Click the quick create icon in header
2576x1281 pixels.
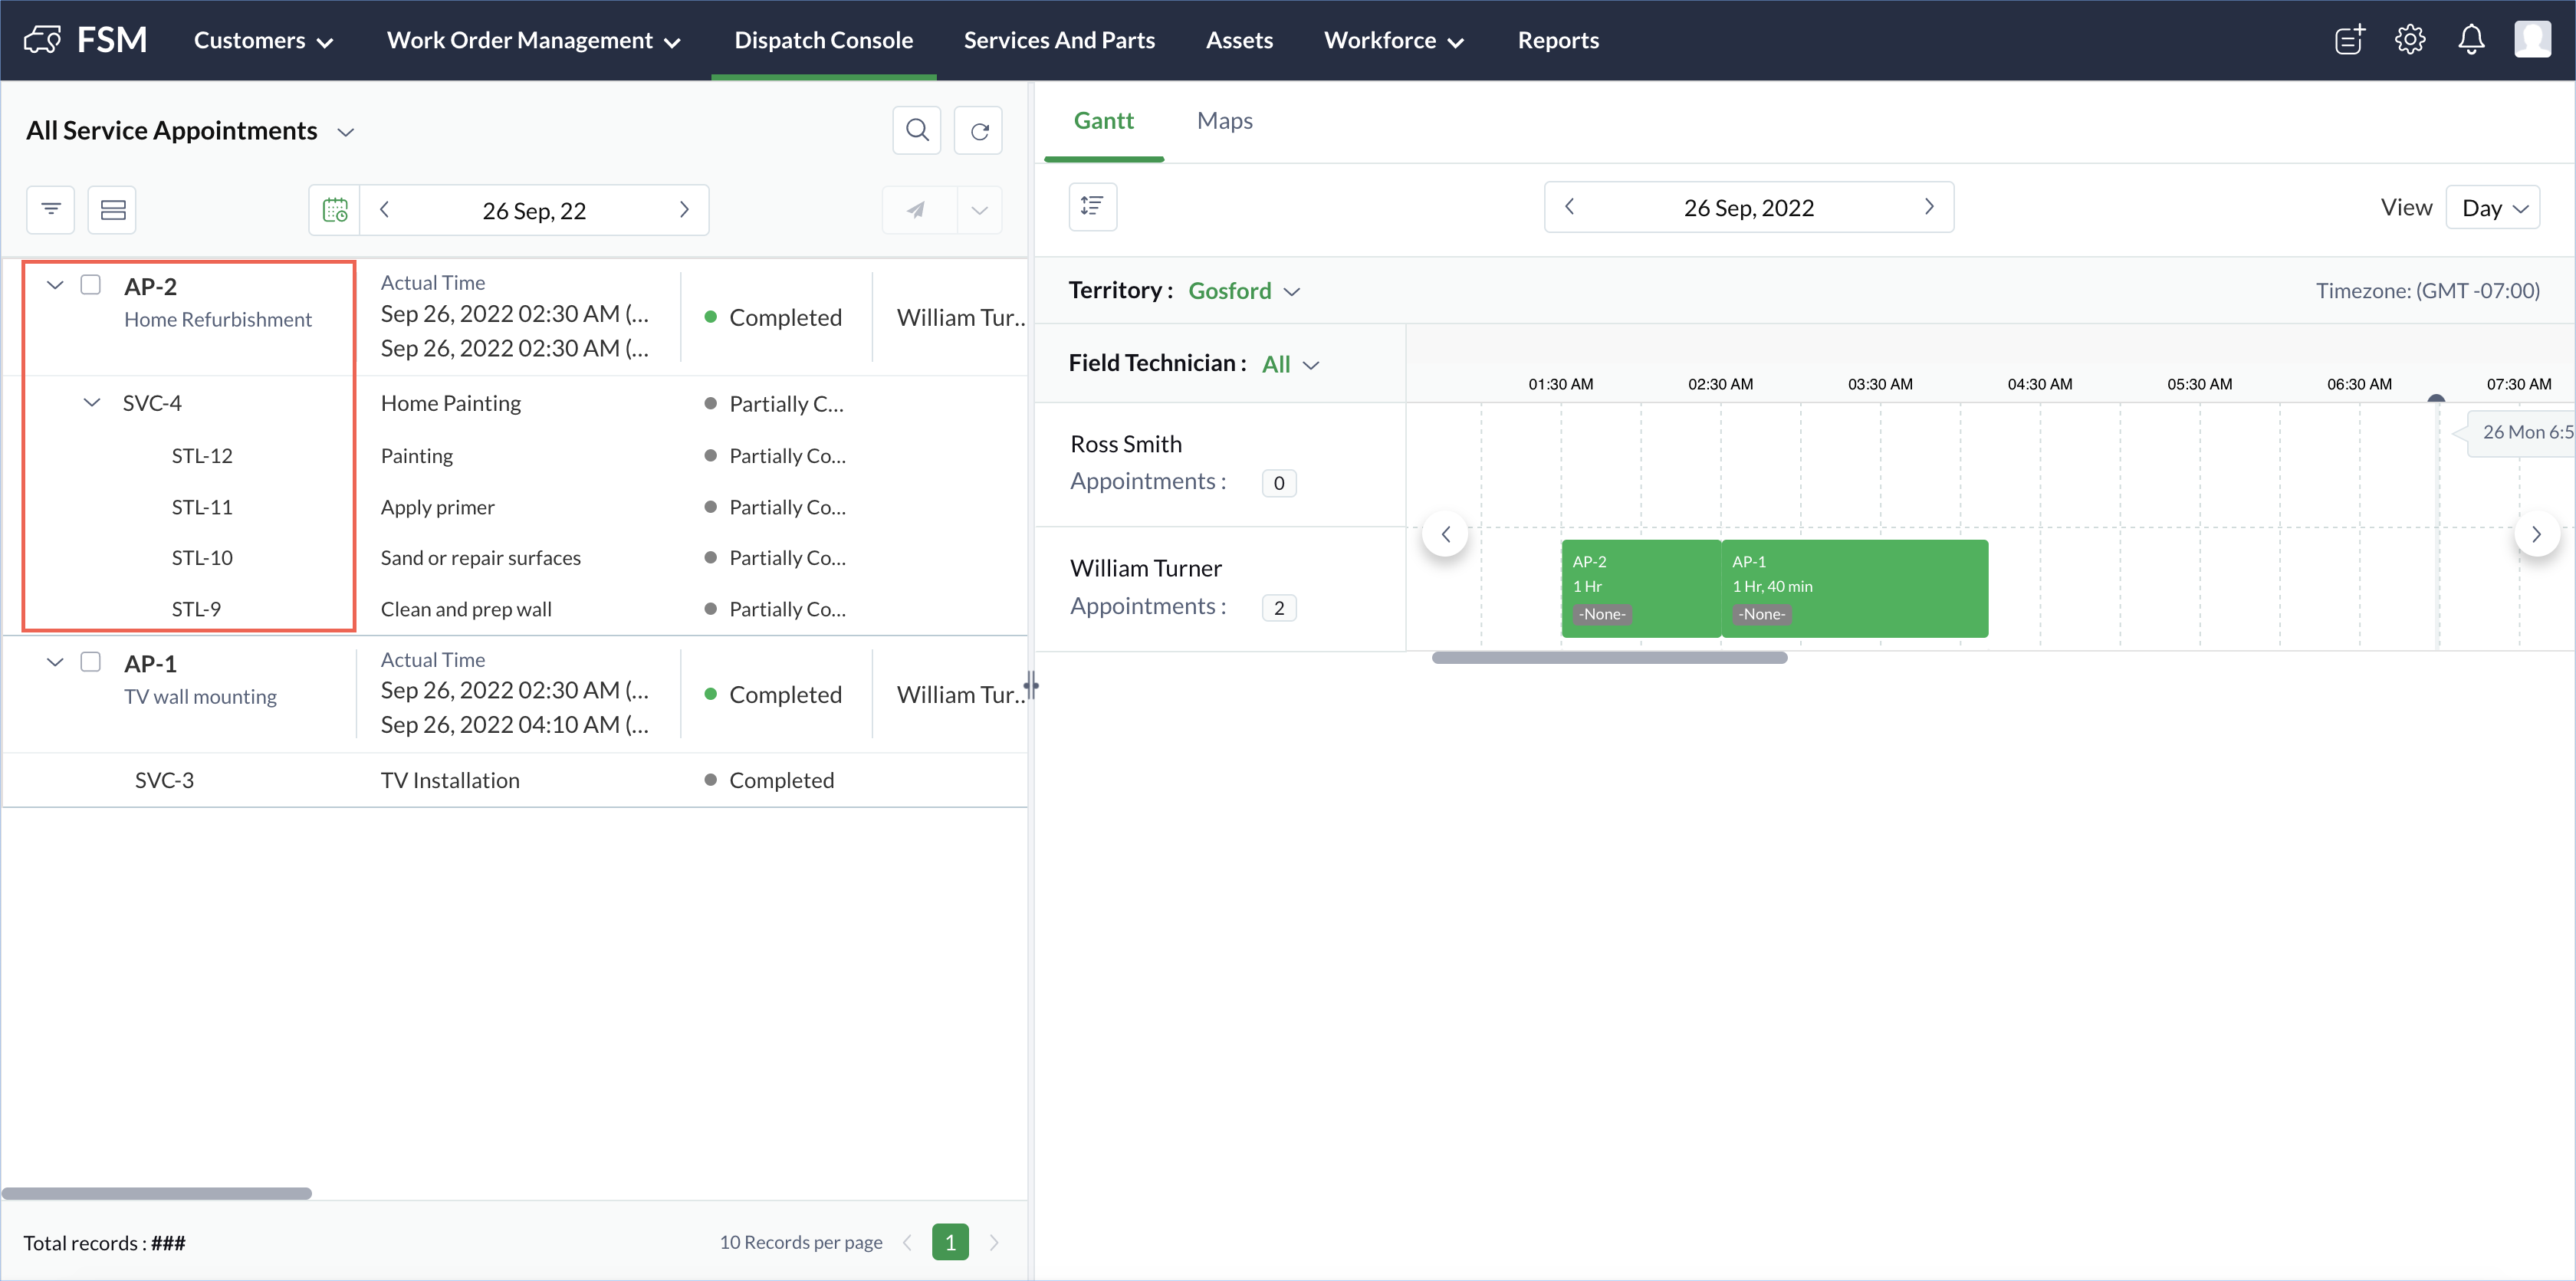tap(2348, 40)
